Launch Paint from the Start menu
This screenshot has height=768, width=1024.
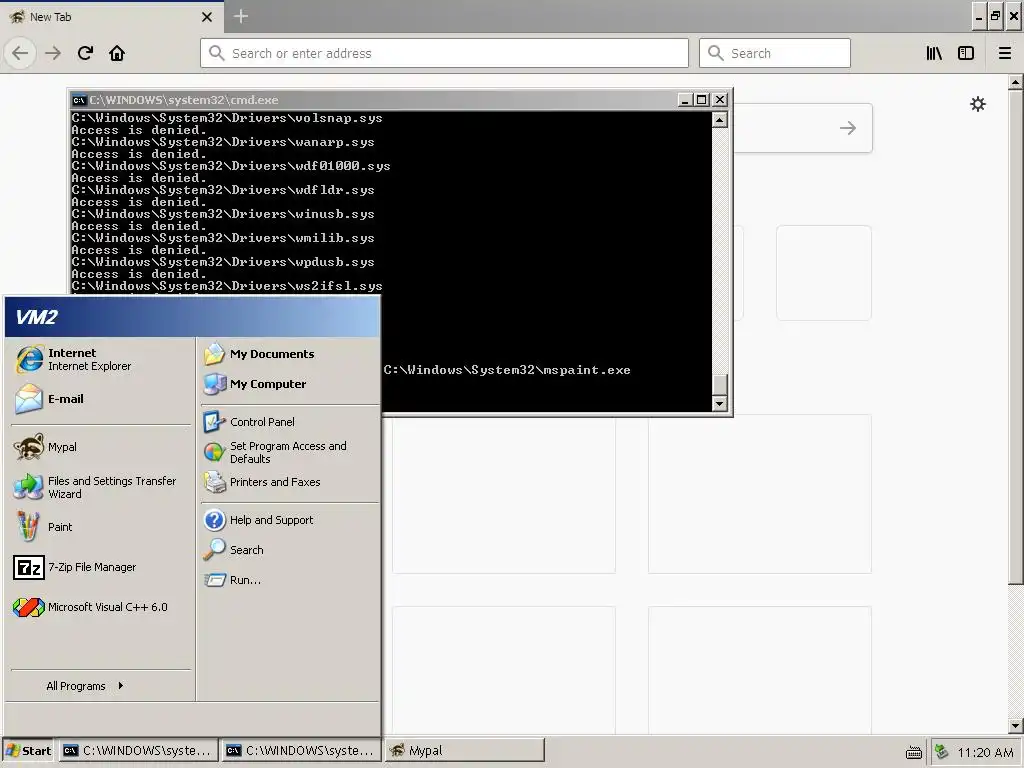[x=101, y=527]
